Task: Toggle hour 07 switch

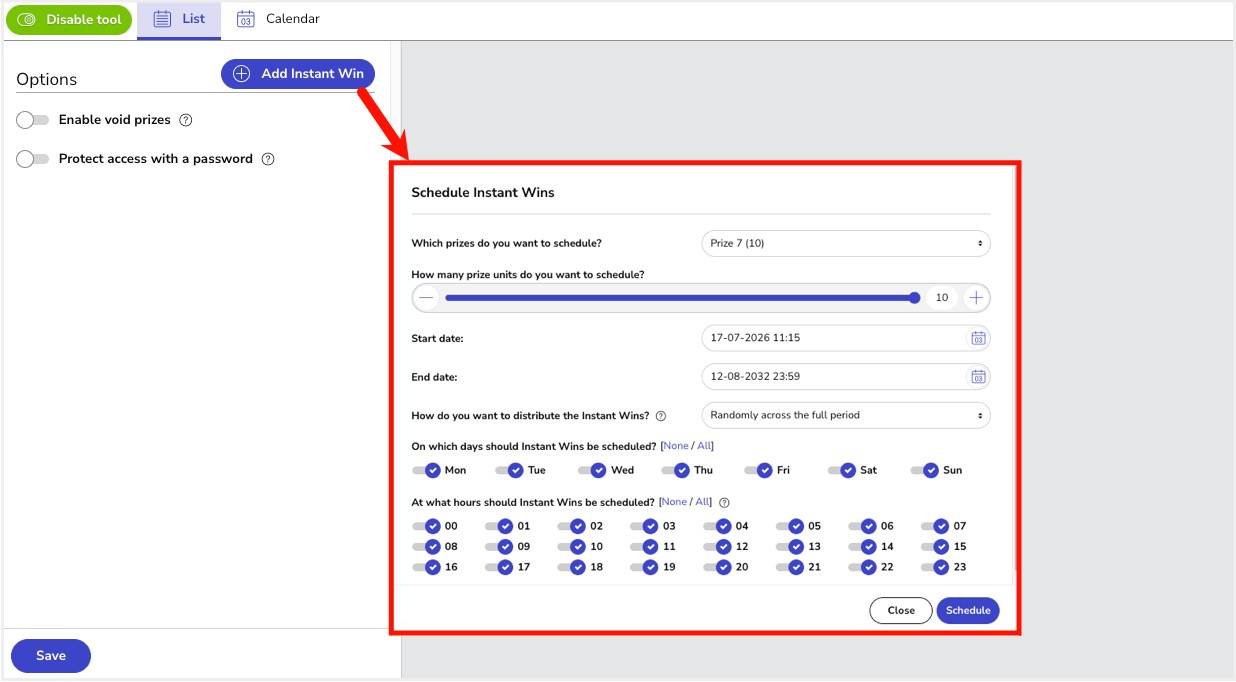Action: pyautogui.click(x=935, y=526)
